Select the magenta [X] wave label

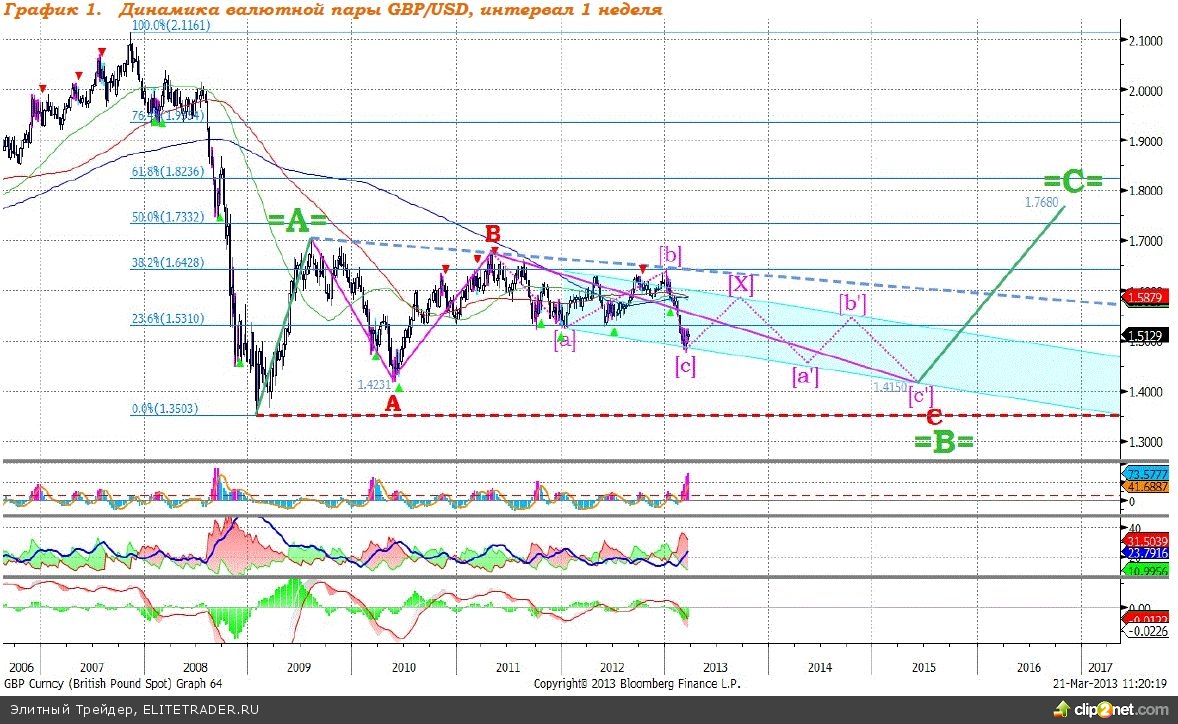coord(740,284)
